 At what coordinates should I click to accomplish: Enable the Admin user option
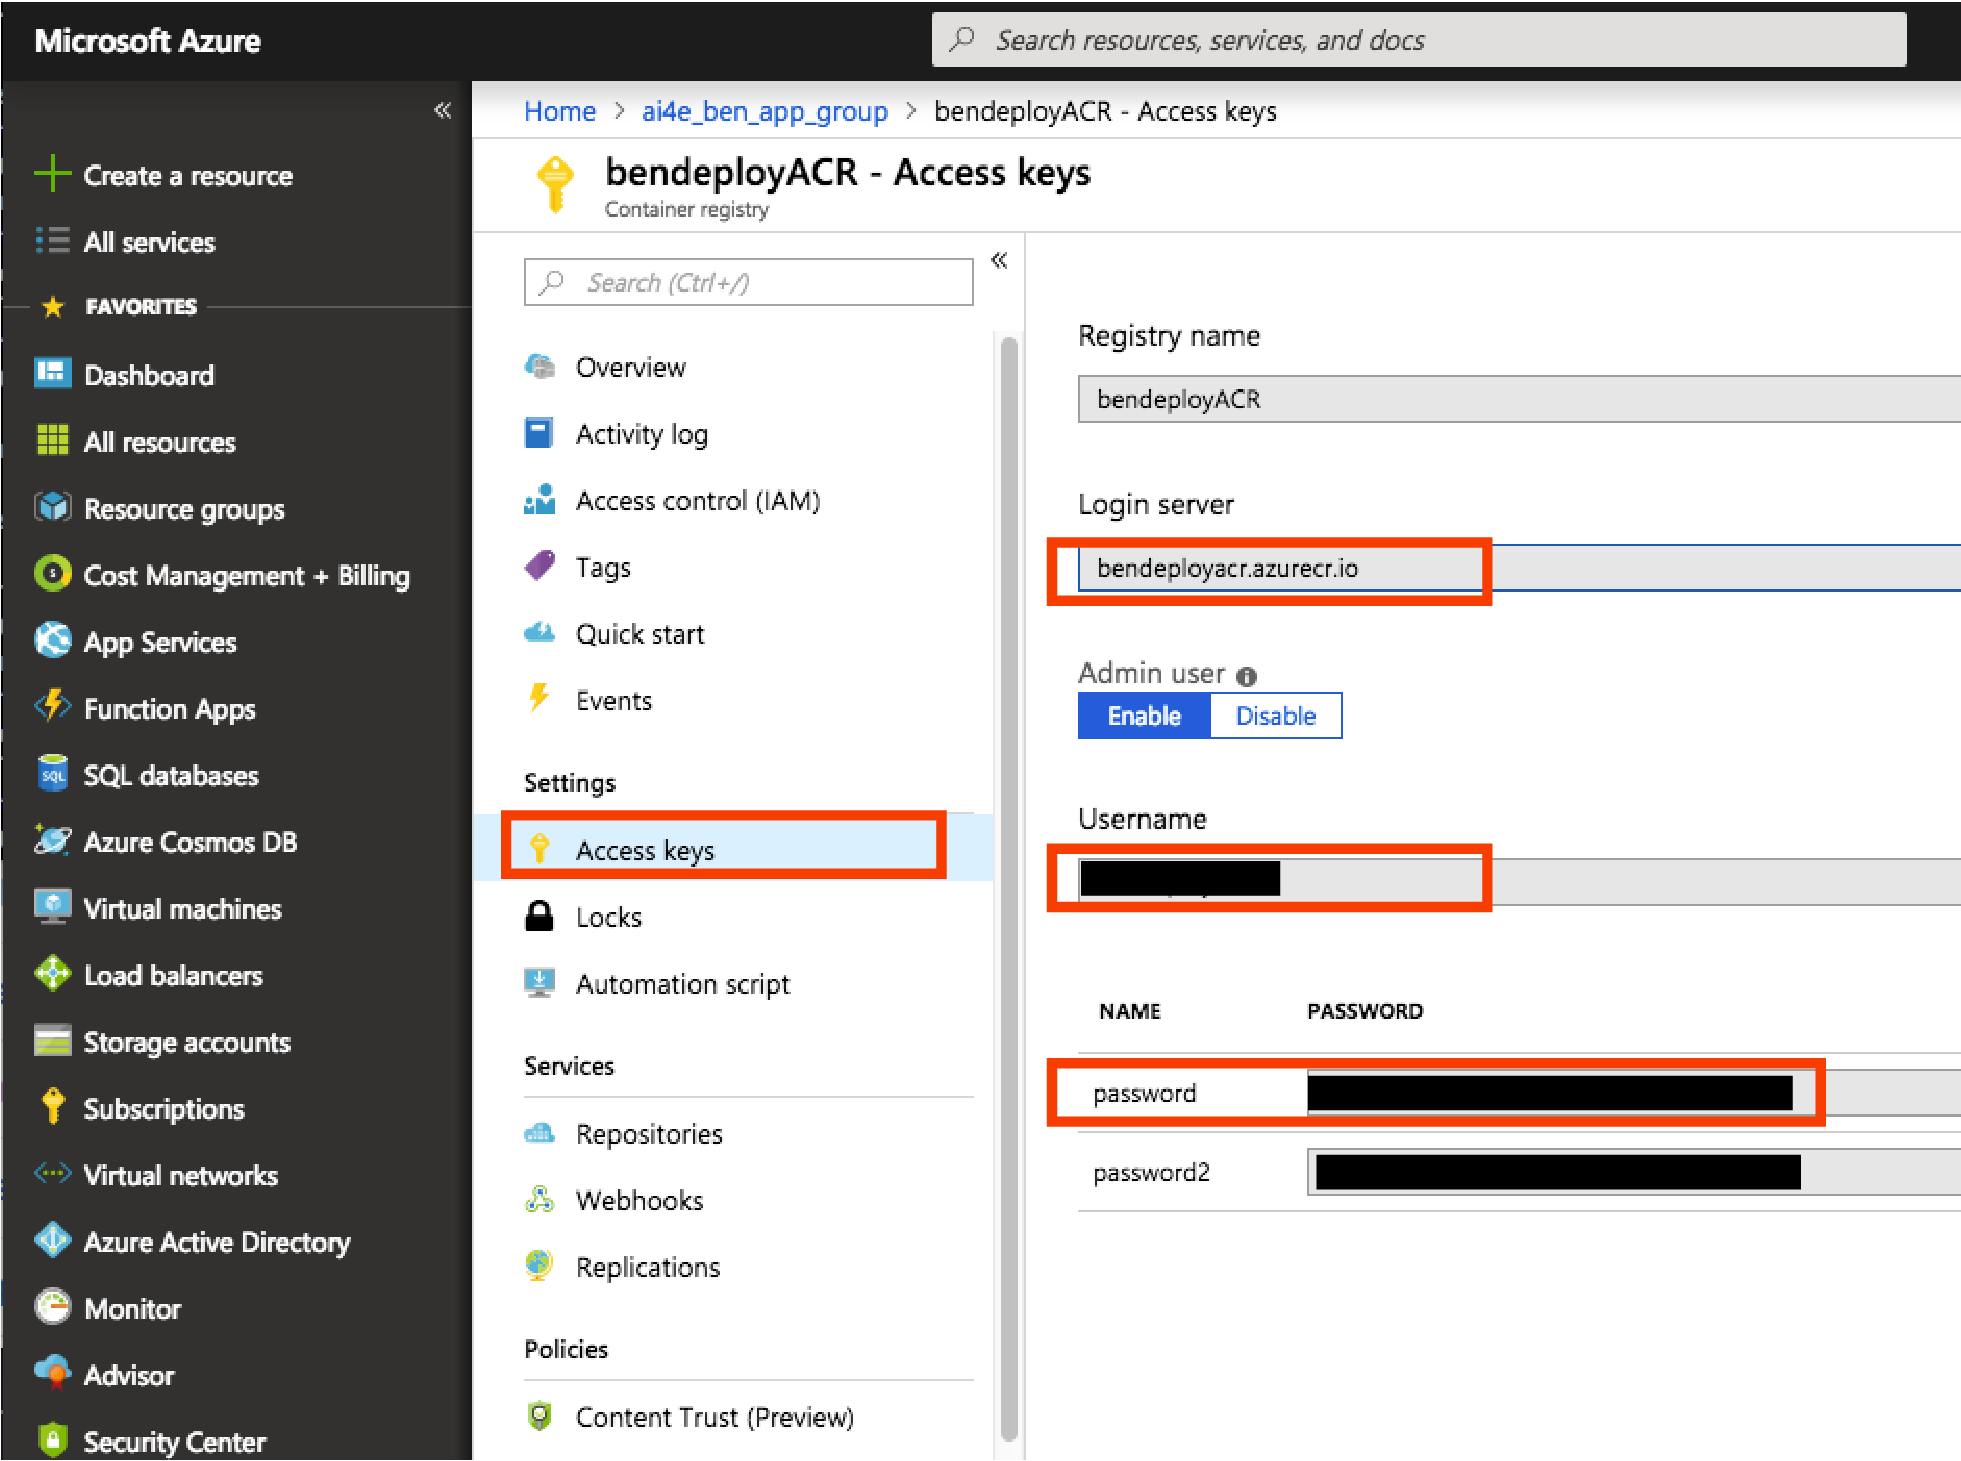coord(1144,716)
